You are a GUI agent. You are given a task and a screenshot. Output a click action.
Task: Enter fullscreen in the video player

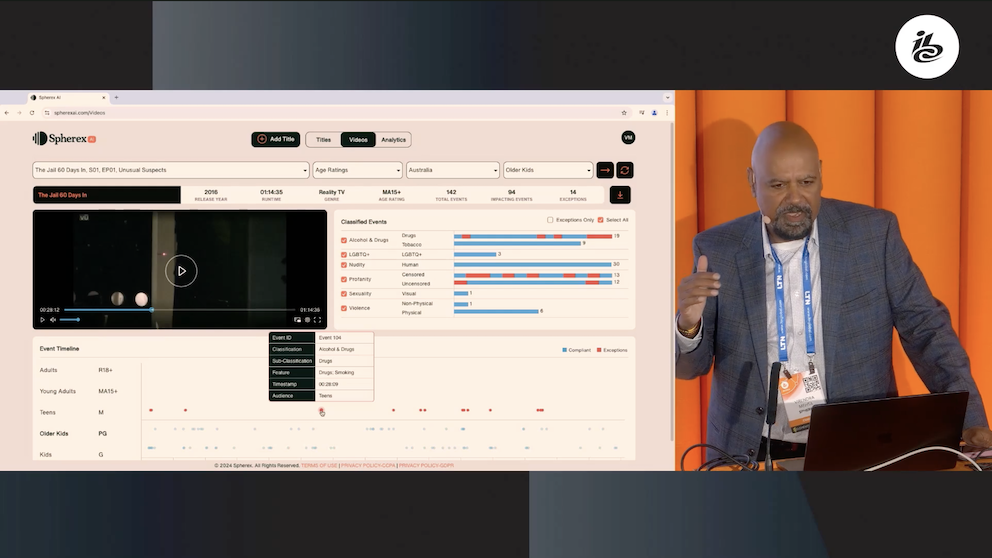(318, 320)
